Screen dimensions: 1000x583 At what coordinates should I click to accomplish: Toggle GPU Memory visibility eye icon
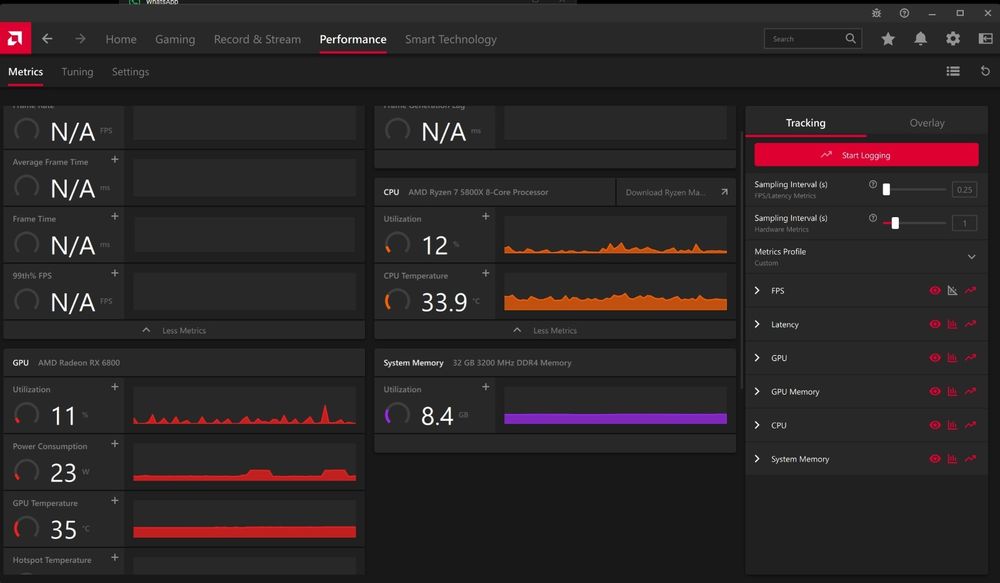pyautogui.click(x=935, y=391)
